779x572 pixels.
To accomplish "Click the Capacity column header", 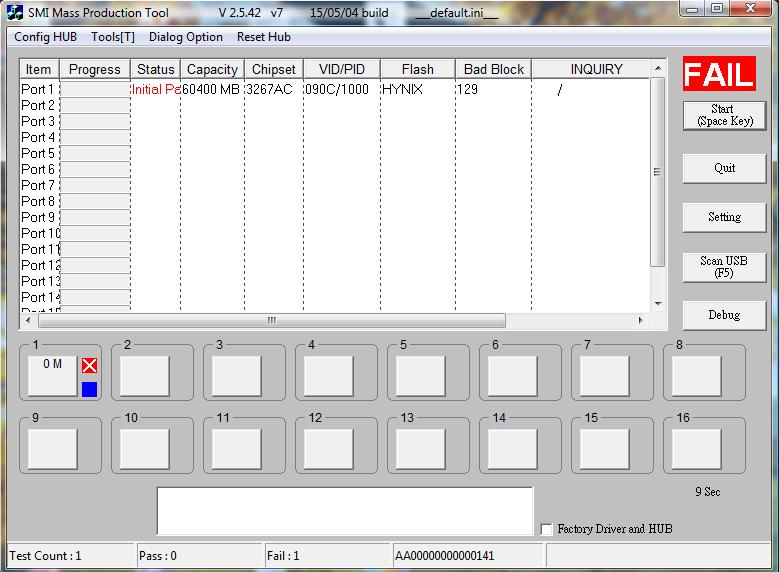I will [213, 69].
